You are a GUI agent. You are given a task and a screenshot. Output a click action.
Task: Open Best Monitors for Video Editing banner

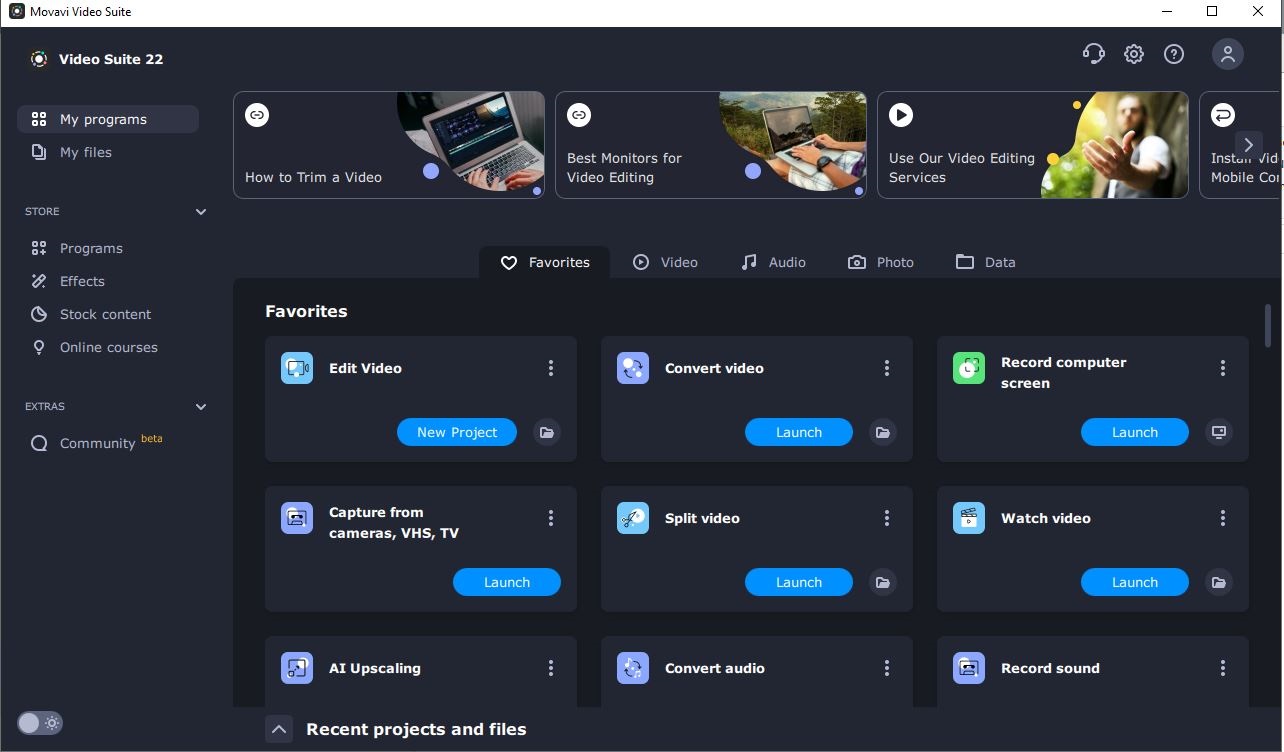[x=711, y=145]
